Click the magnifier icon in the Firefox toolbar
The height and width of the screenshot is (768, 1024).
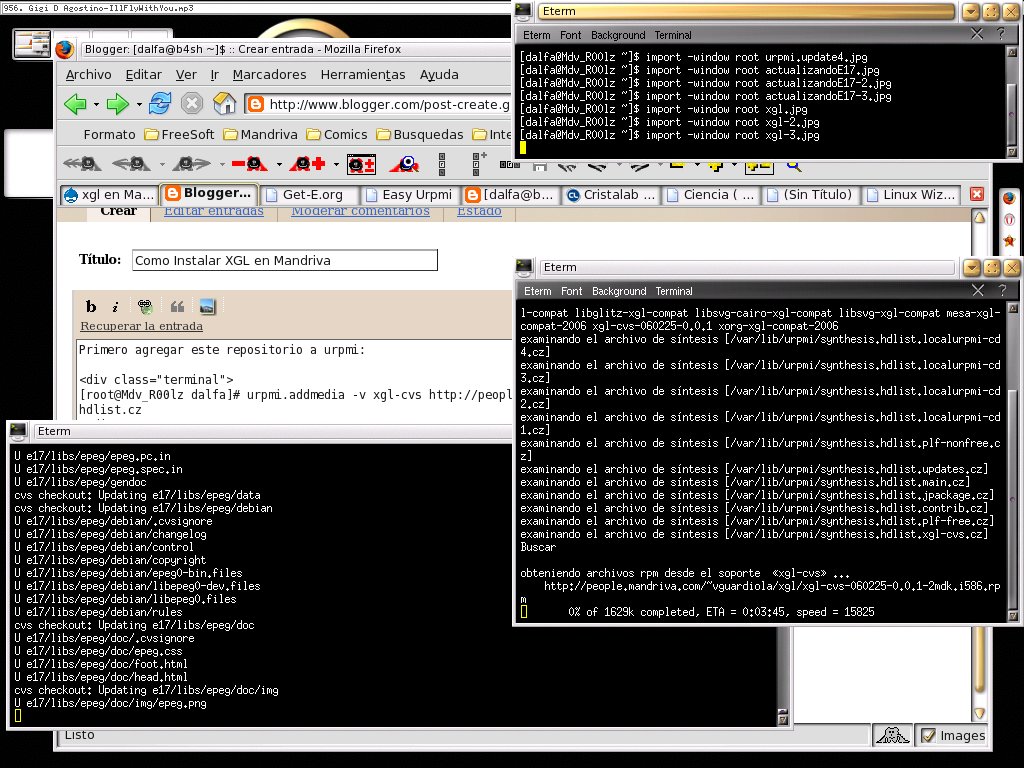pyautogui.click(x=793, y=167)
